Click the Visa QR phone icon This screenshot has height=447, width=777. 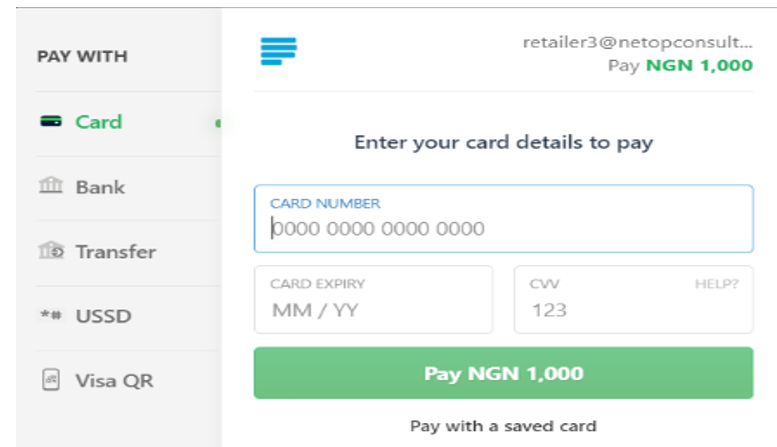51,380
